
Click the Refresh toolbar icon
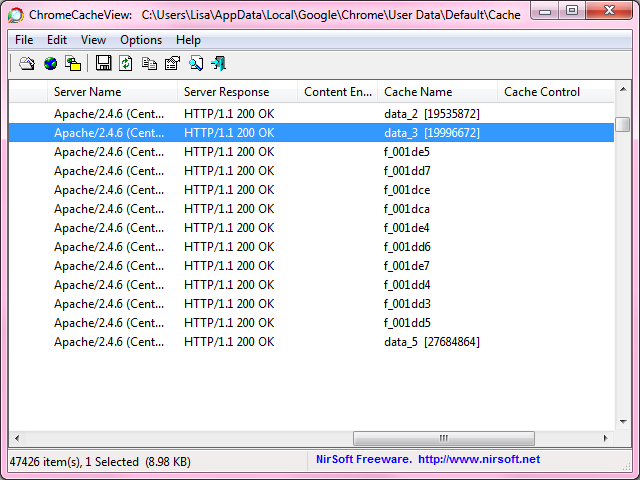pyautogui.click(x=126, y=64)
